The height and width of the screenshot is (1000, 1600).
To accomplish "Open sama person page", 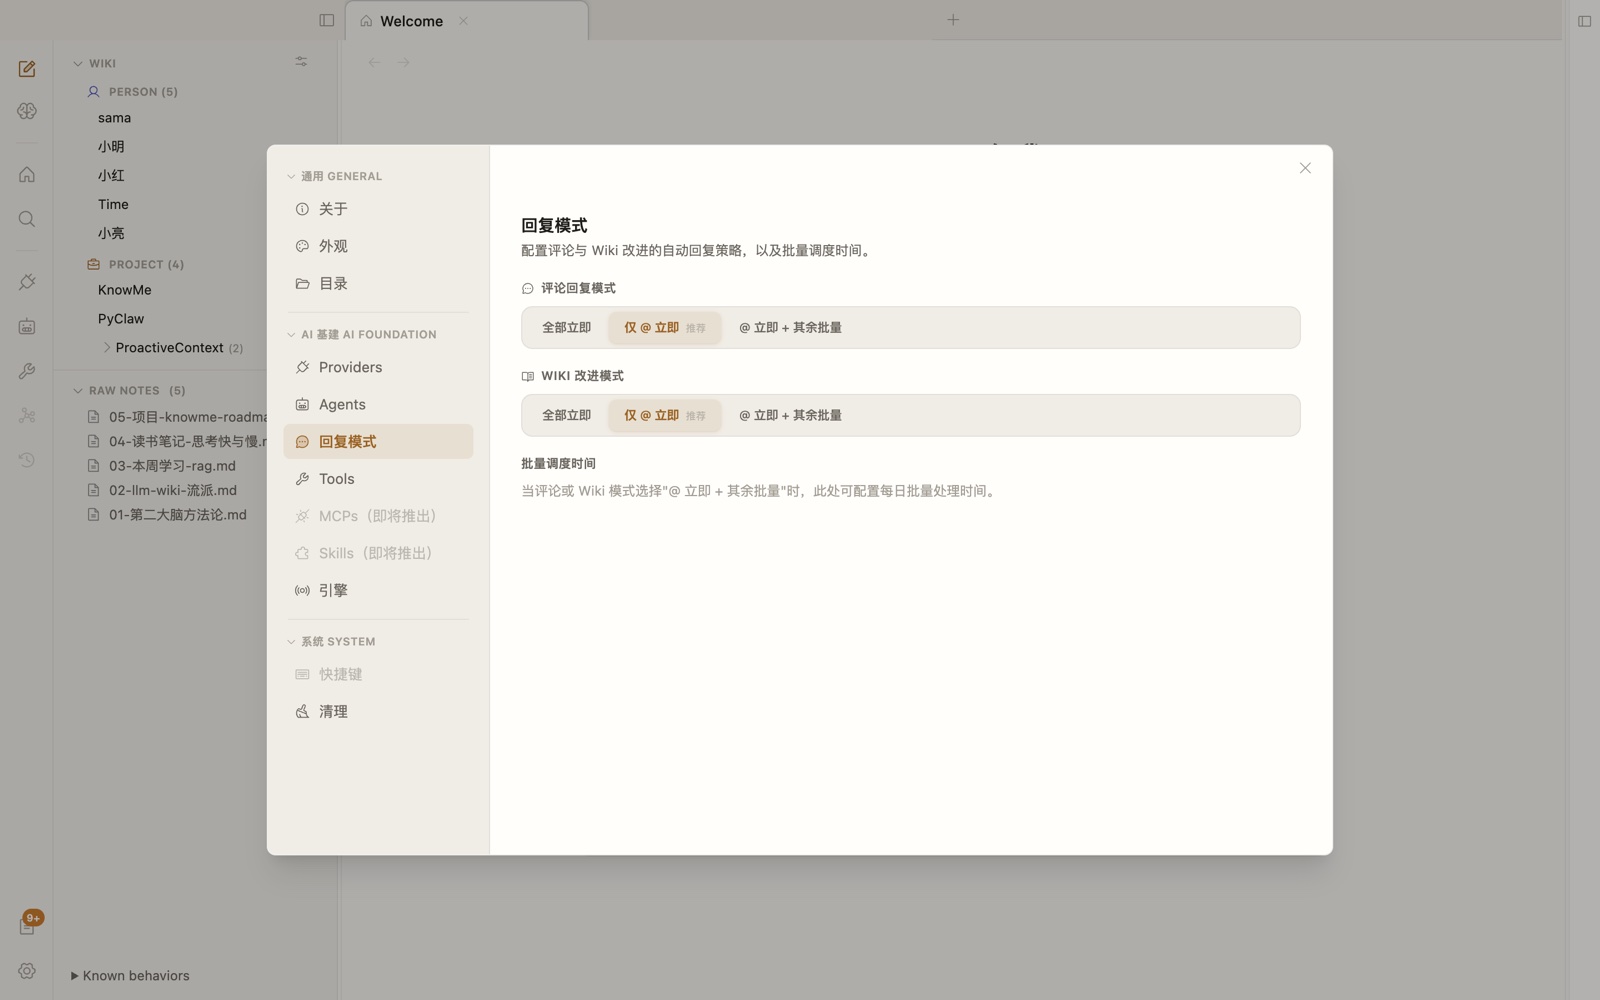I will point(114,118).
